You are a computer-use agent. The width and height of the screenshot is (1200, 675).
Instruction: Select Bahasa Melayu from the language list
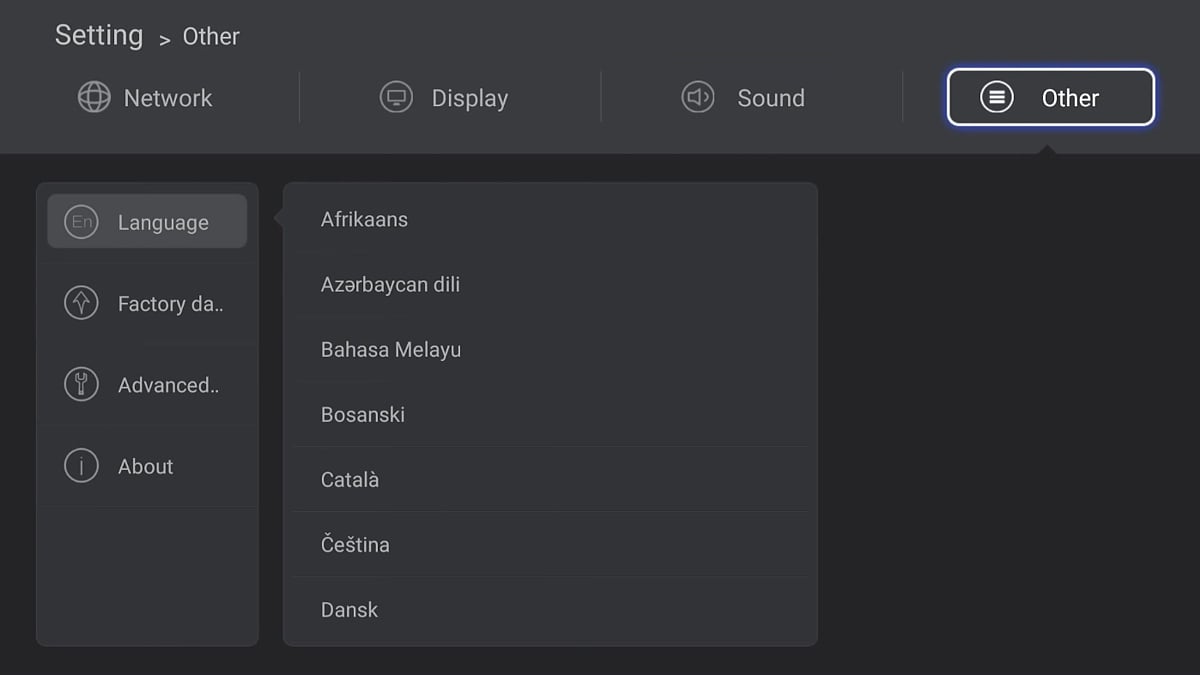[390, 349]
